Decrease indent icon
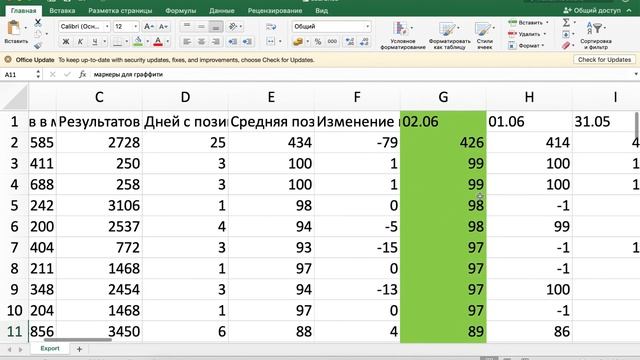Viewport: 640px width, 360px height. pos(232,41)
